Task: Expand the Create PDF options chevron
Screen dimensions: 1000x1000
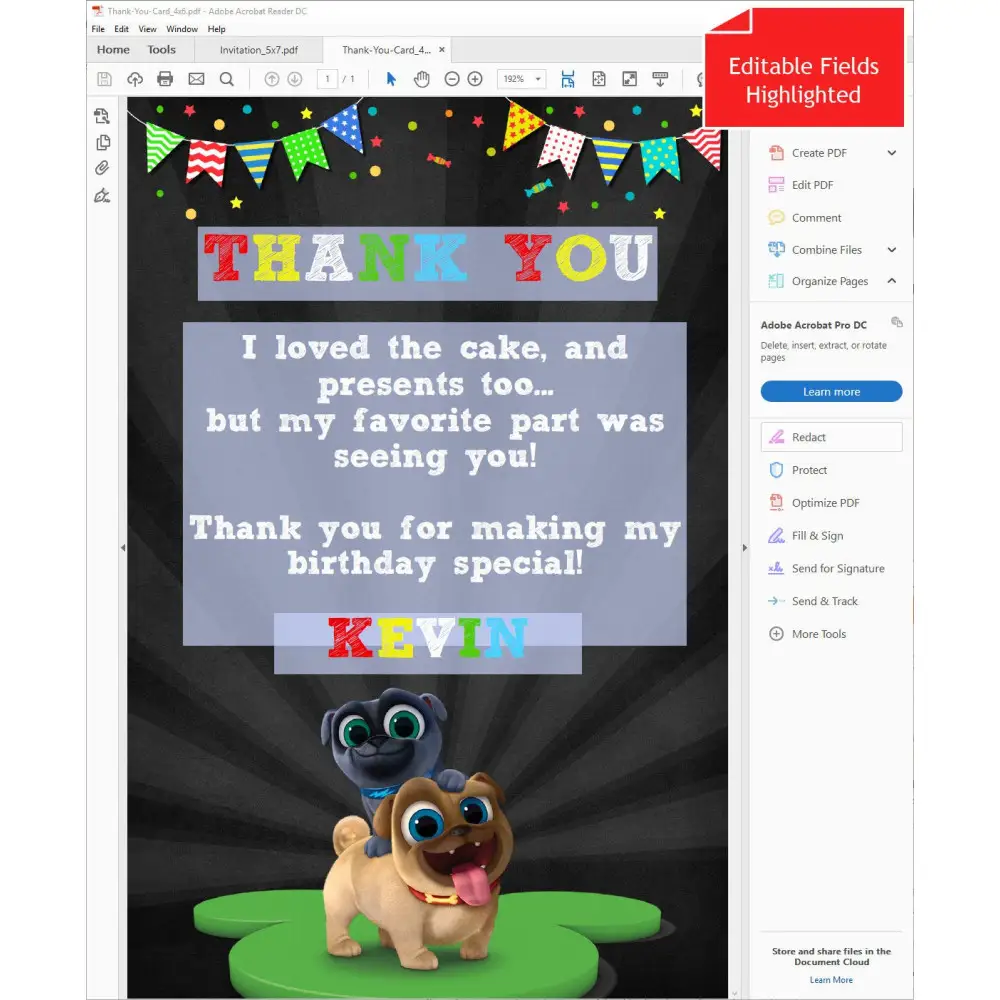Action: click(894, 152)
